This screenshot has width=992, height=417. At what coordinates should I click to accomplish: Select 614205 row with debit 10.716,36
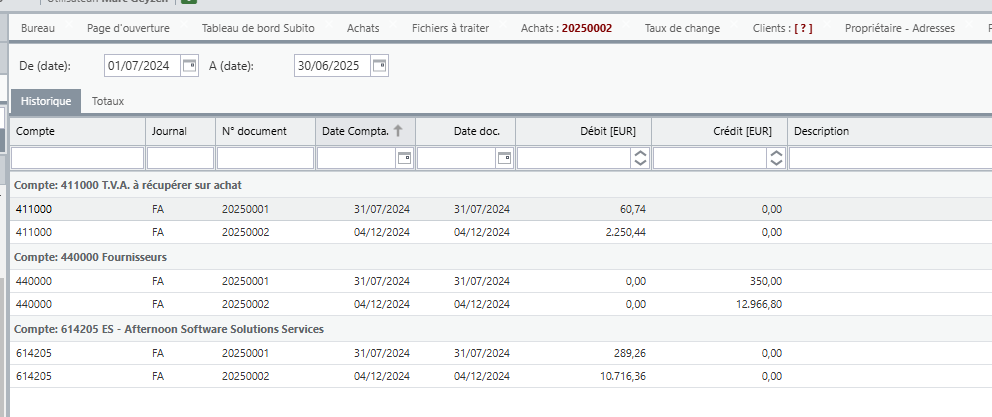click(x=501, y=377)
